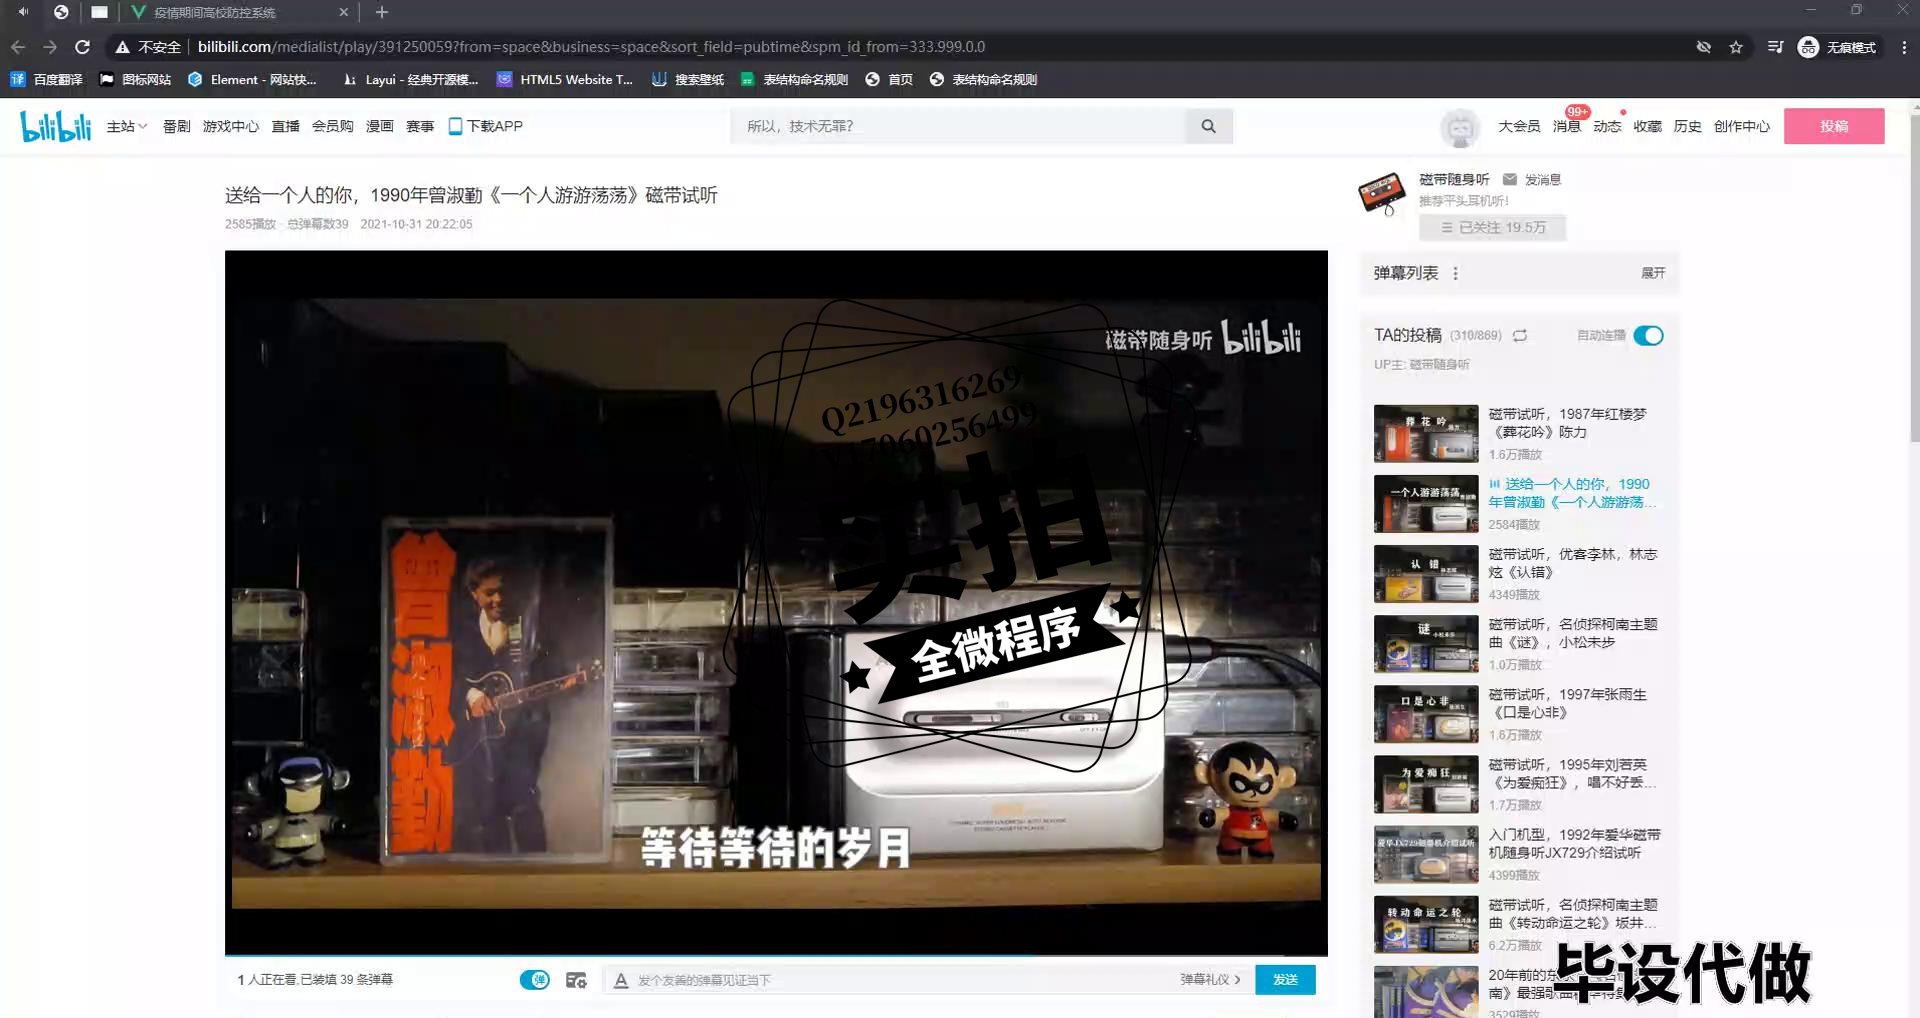Viewport: 1920px width, 1018px height.
Task: Reload the page
Action: [83, 47]
